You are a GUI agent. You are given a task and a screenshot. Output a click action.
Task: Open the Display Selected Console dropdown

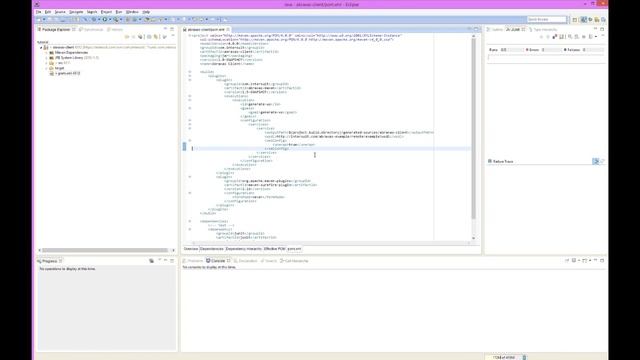pos(579,260)
